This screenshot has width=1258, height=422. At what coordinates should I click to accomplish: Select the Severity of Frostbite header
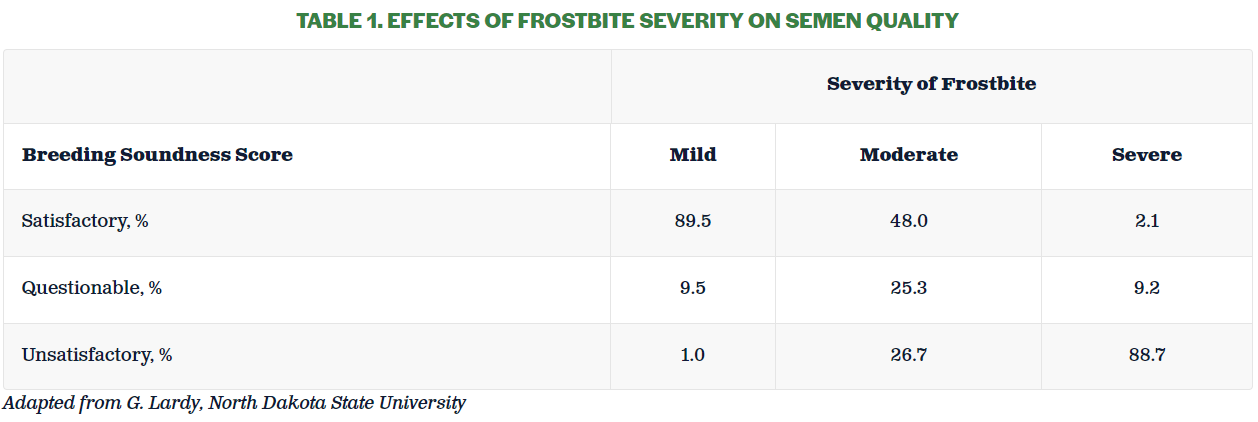click(x=931, y=84)
